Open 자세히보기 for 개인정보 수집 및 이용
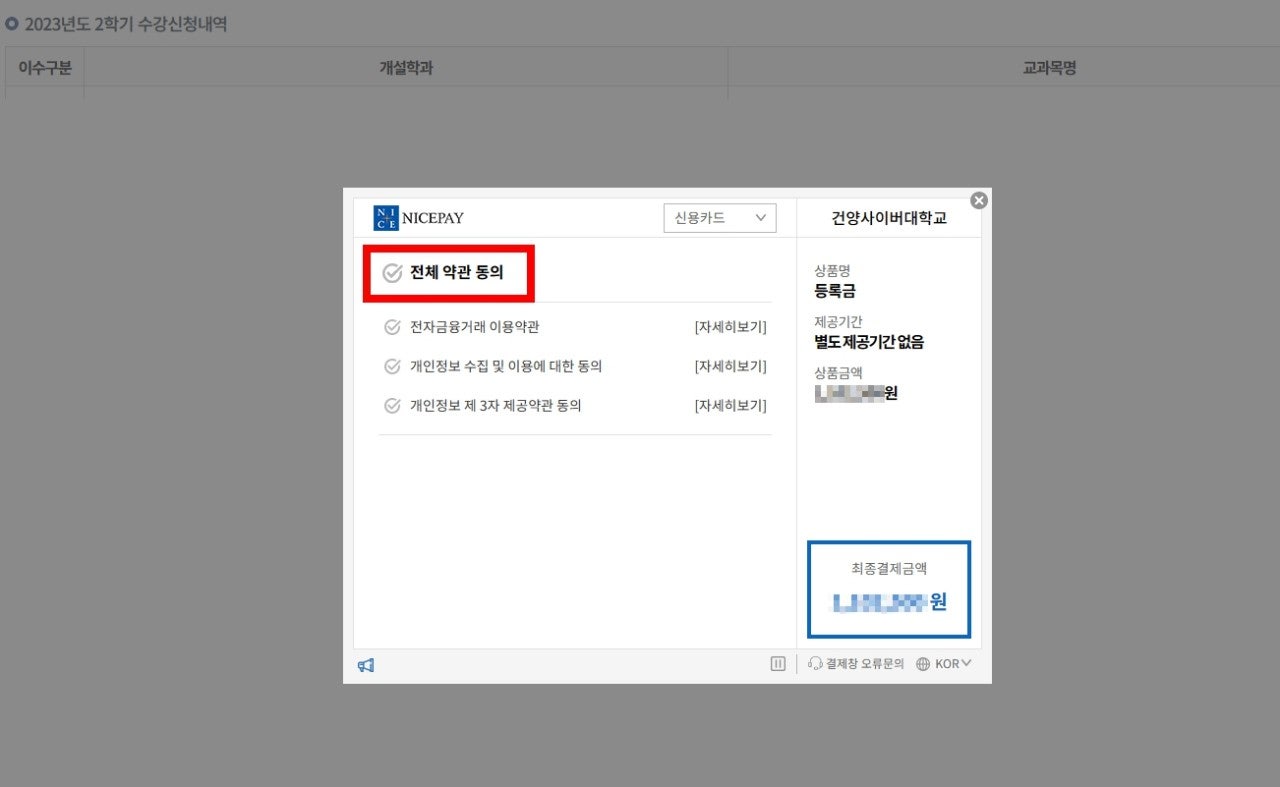This screenshot has height=787, width=1280. [x=730, y=367]
